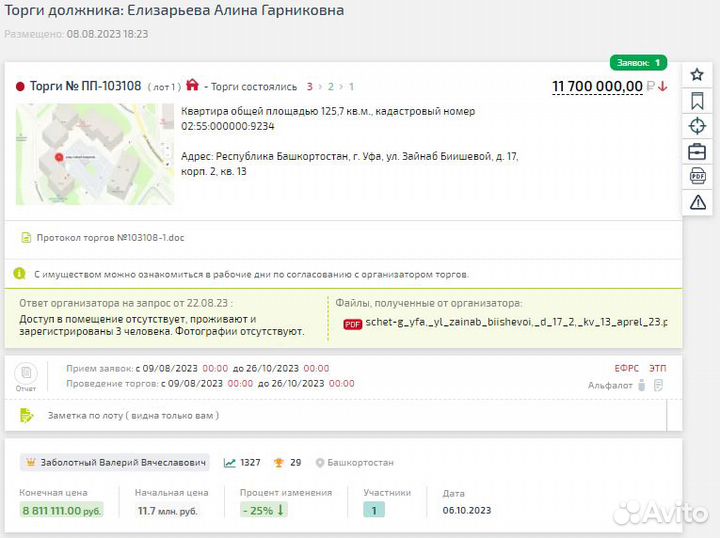
Task: Click the participants count badge 1
Action: (374, 510)
